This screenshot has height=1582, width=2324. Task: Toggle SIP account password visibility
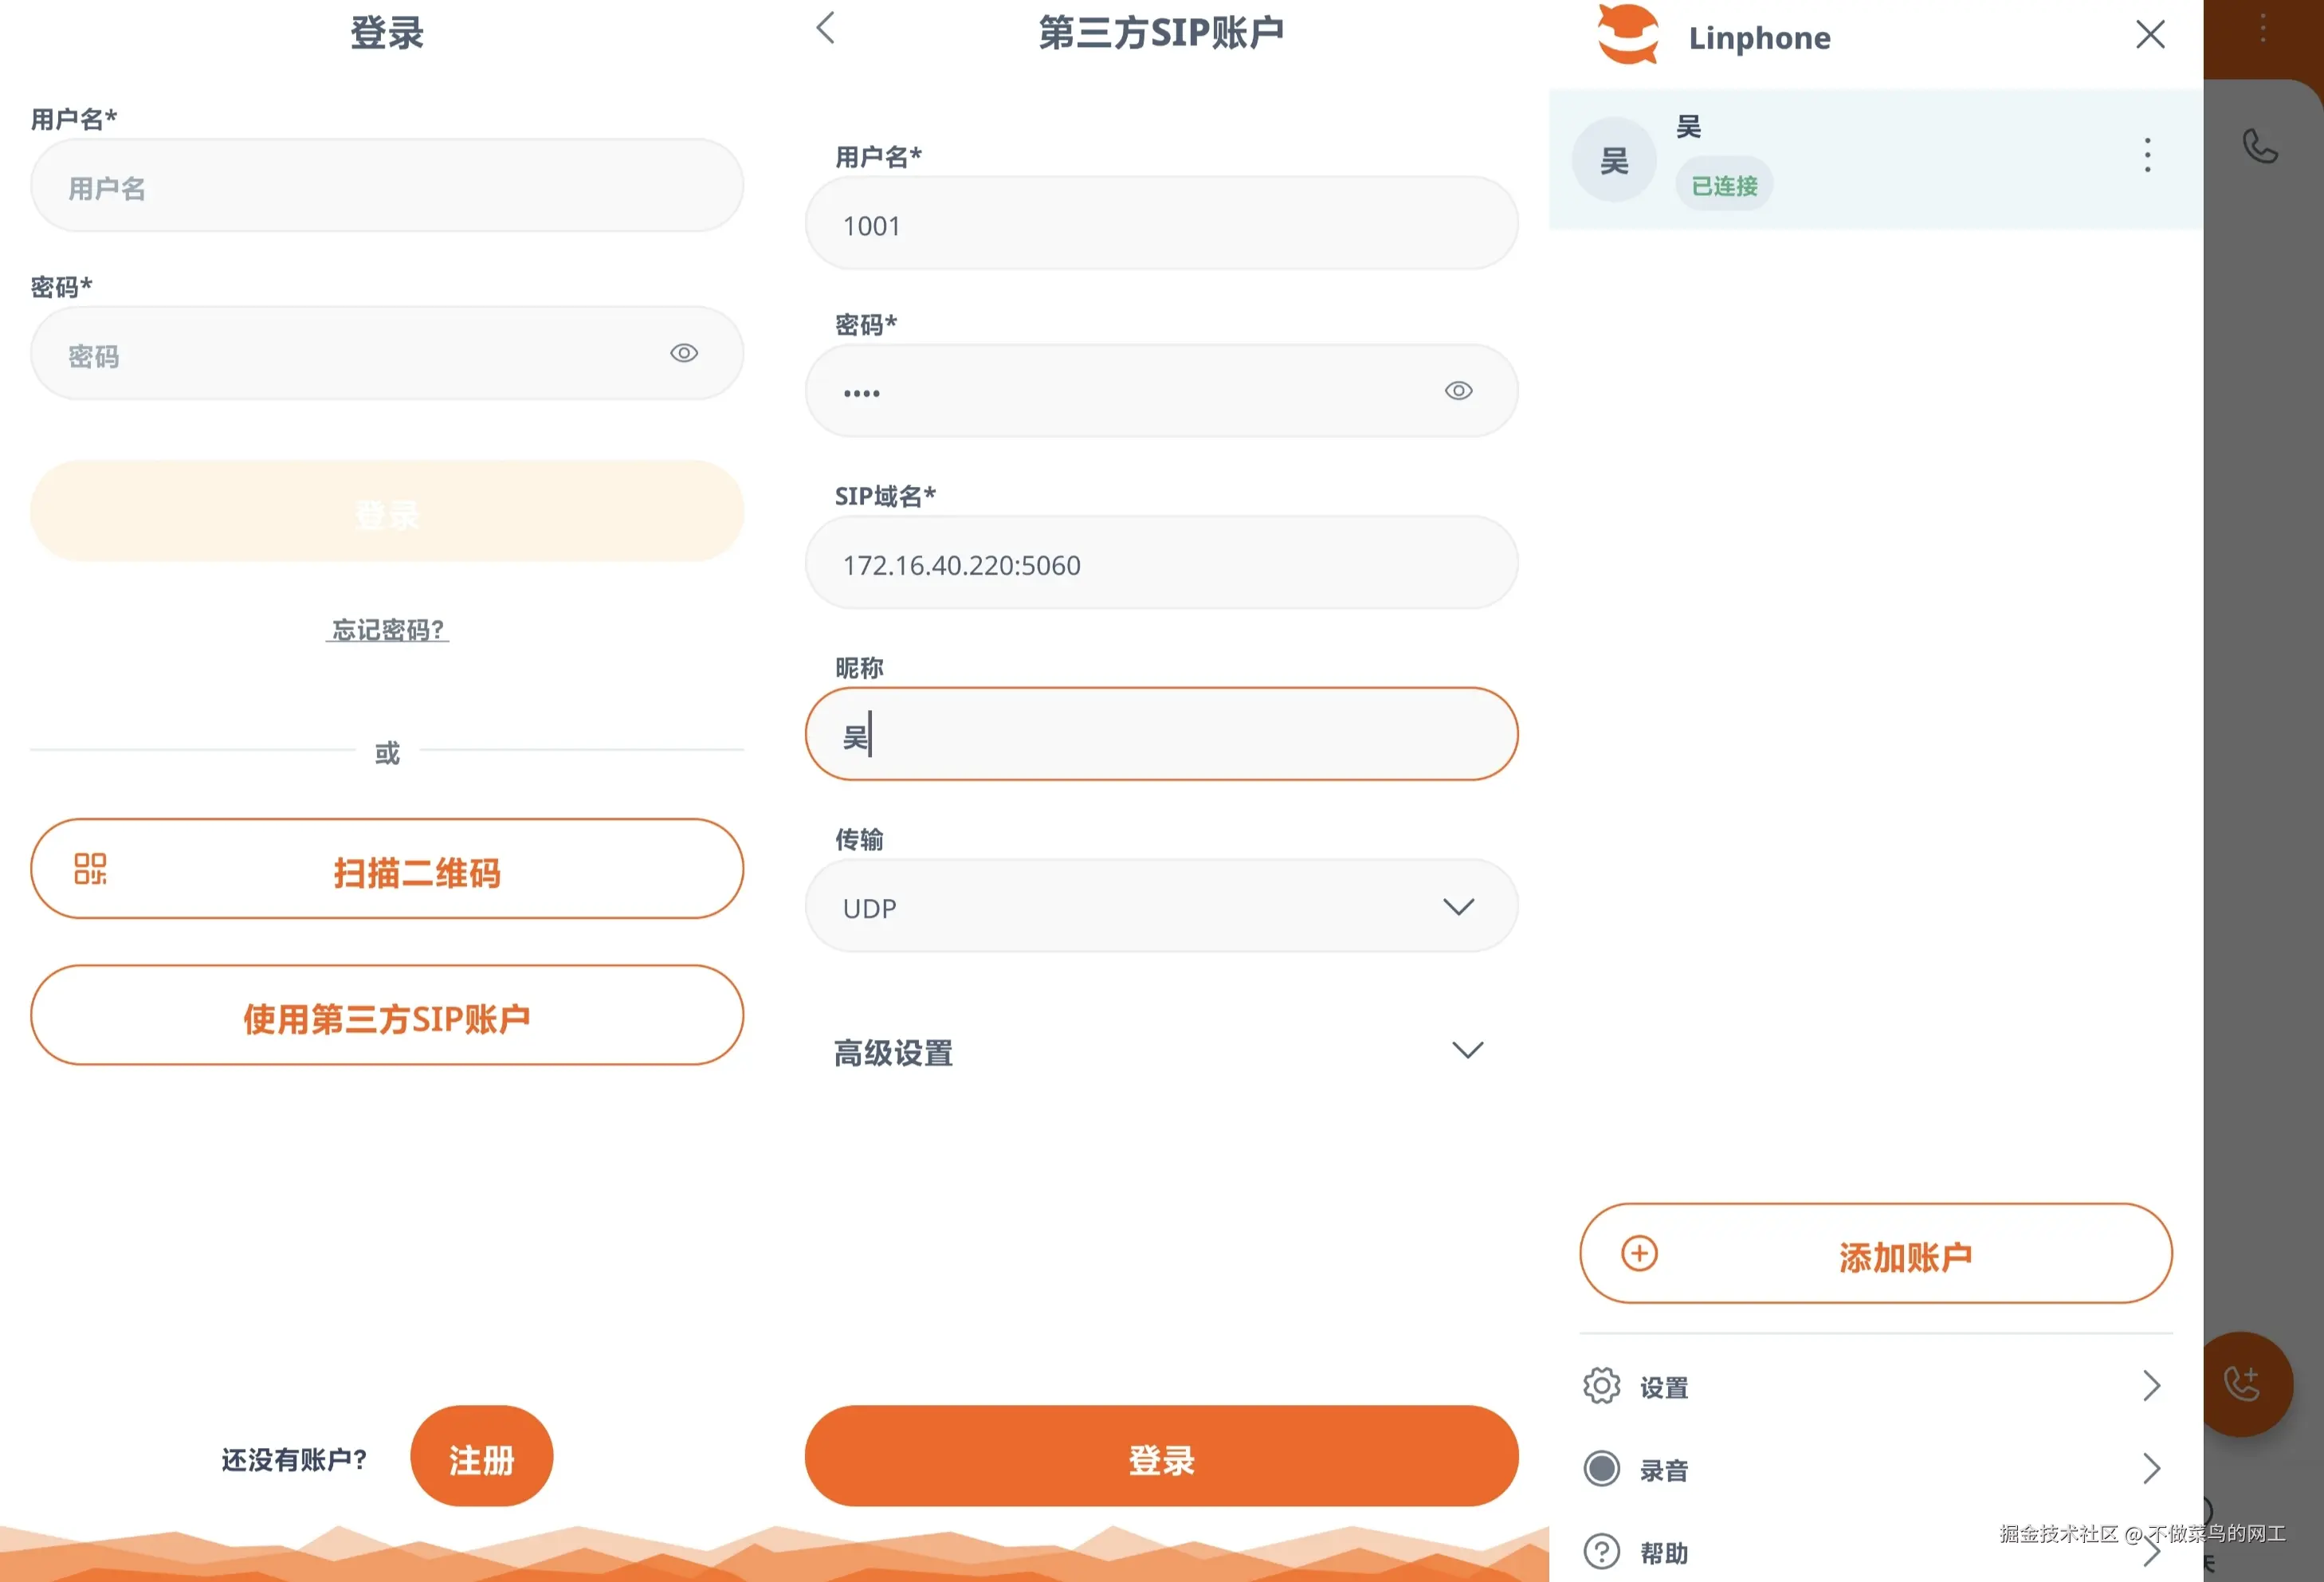(1458, 391)
